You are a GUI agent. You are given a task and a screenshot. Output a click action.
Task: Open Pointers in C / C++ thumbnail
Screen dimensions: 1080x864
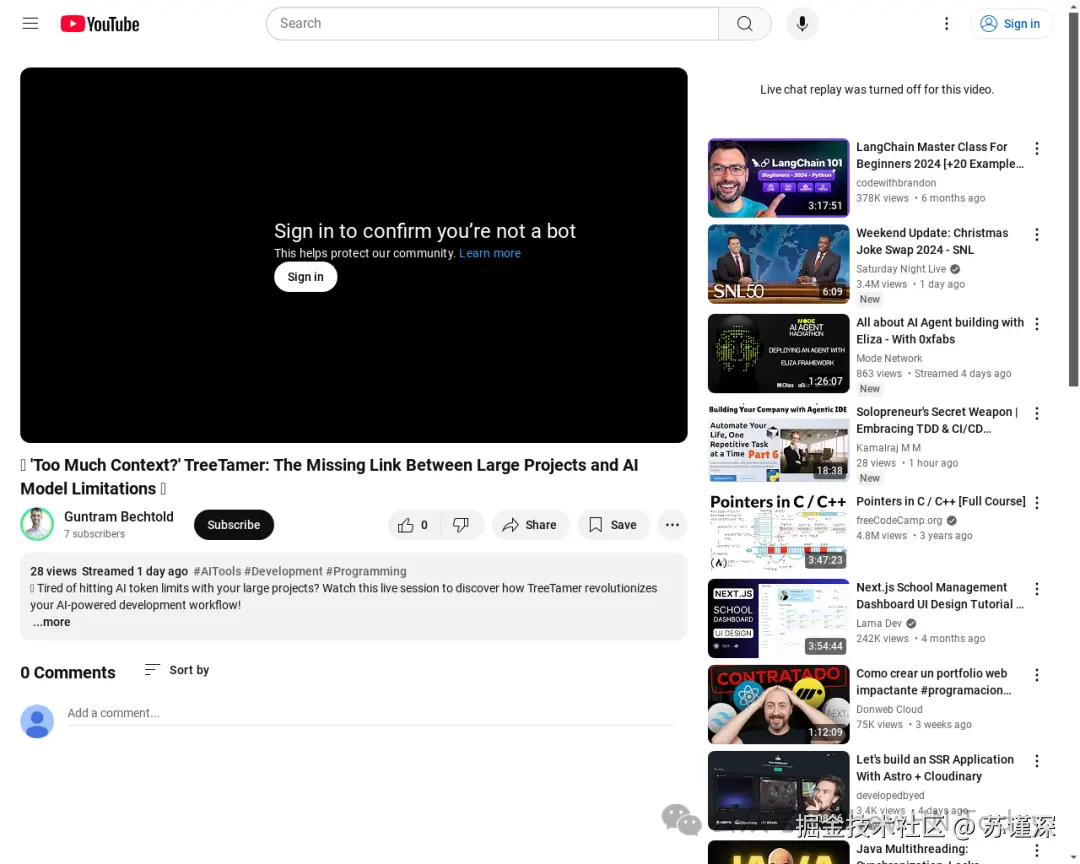coord(778,533)
